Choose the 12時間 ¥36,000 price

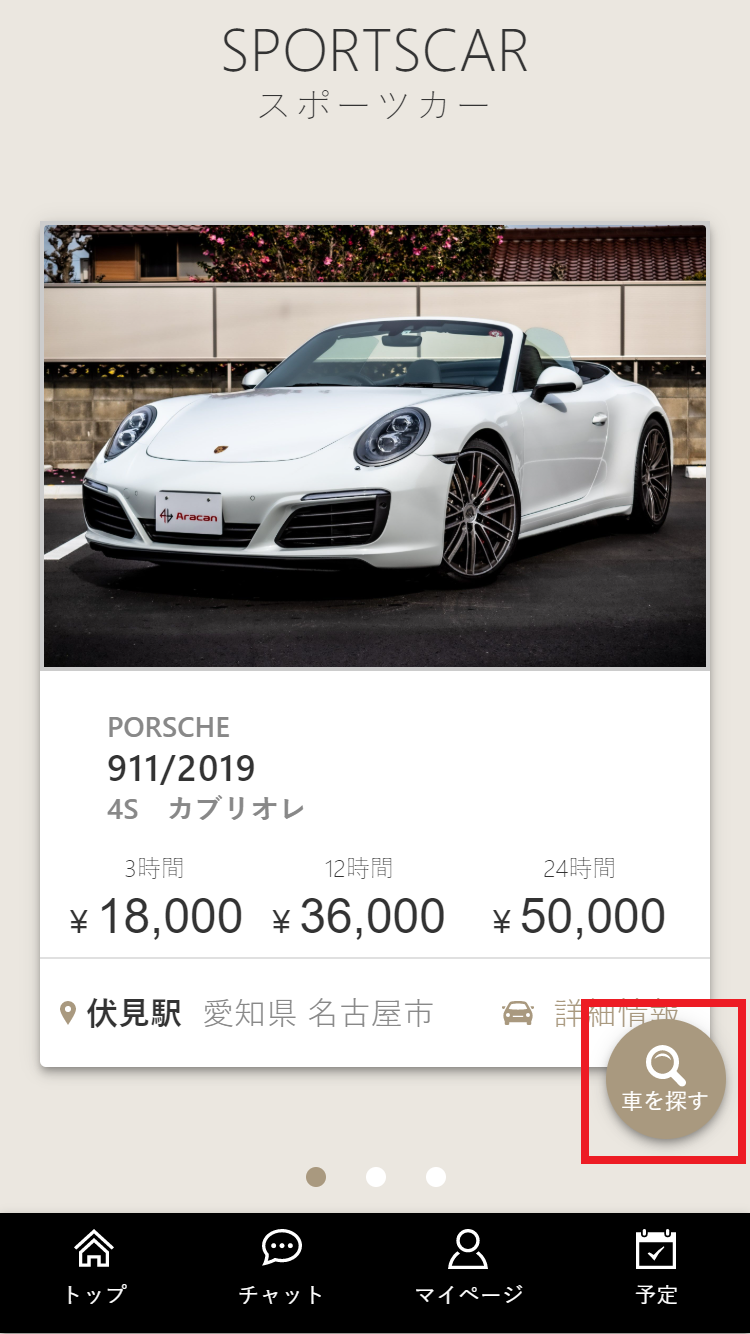pyautogui.click(x=359, y=899)
